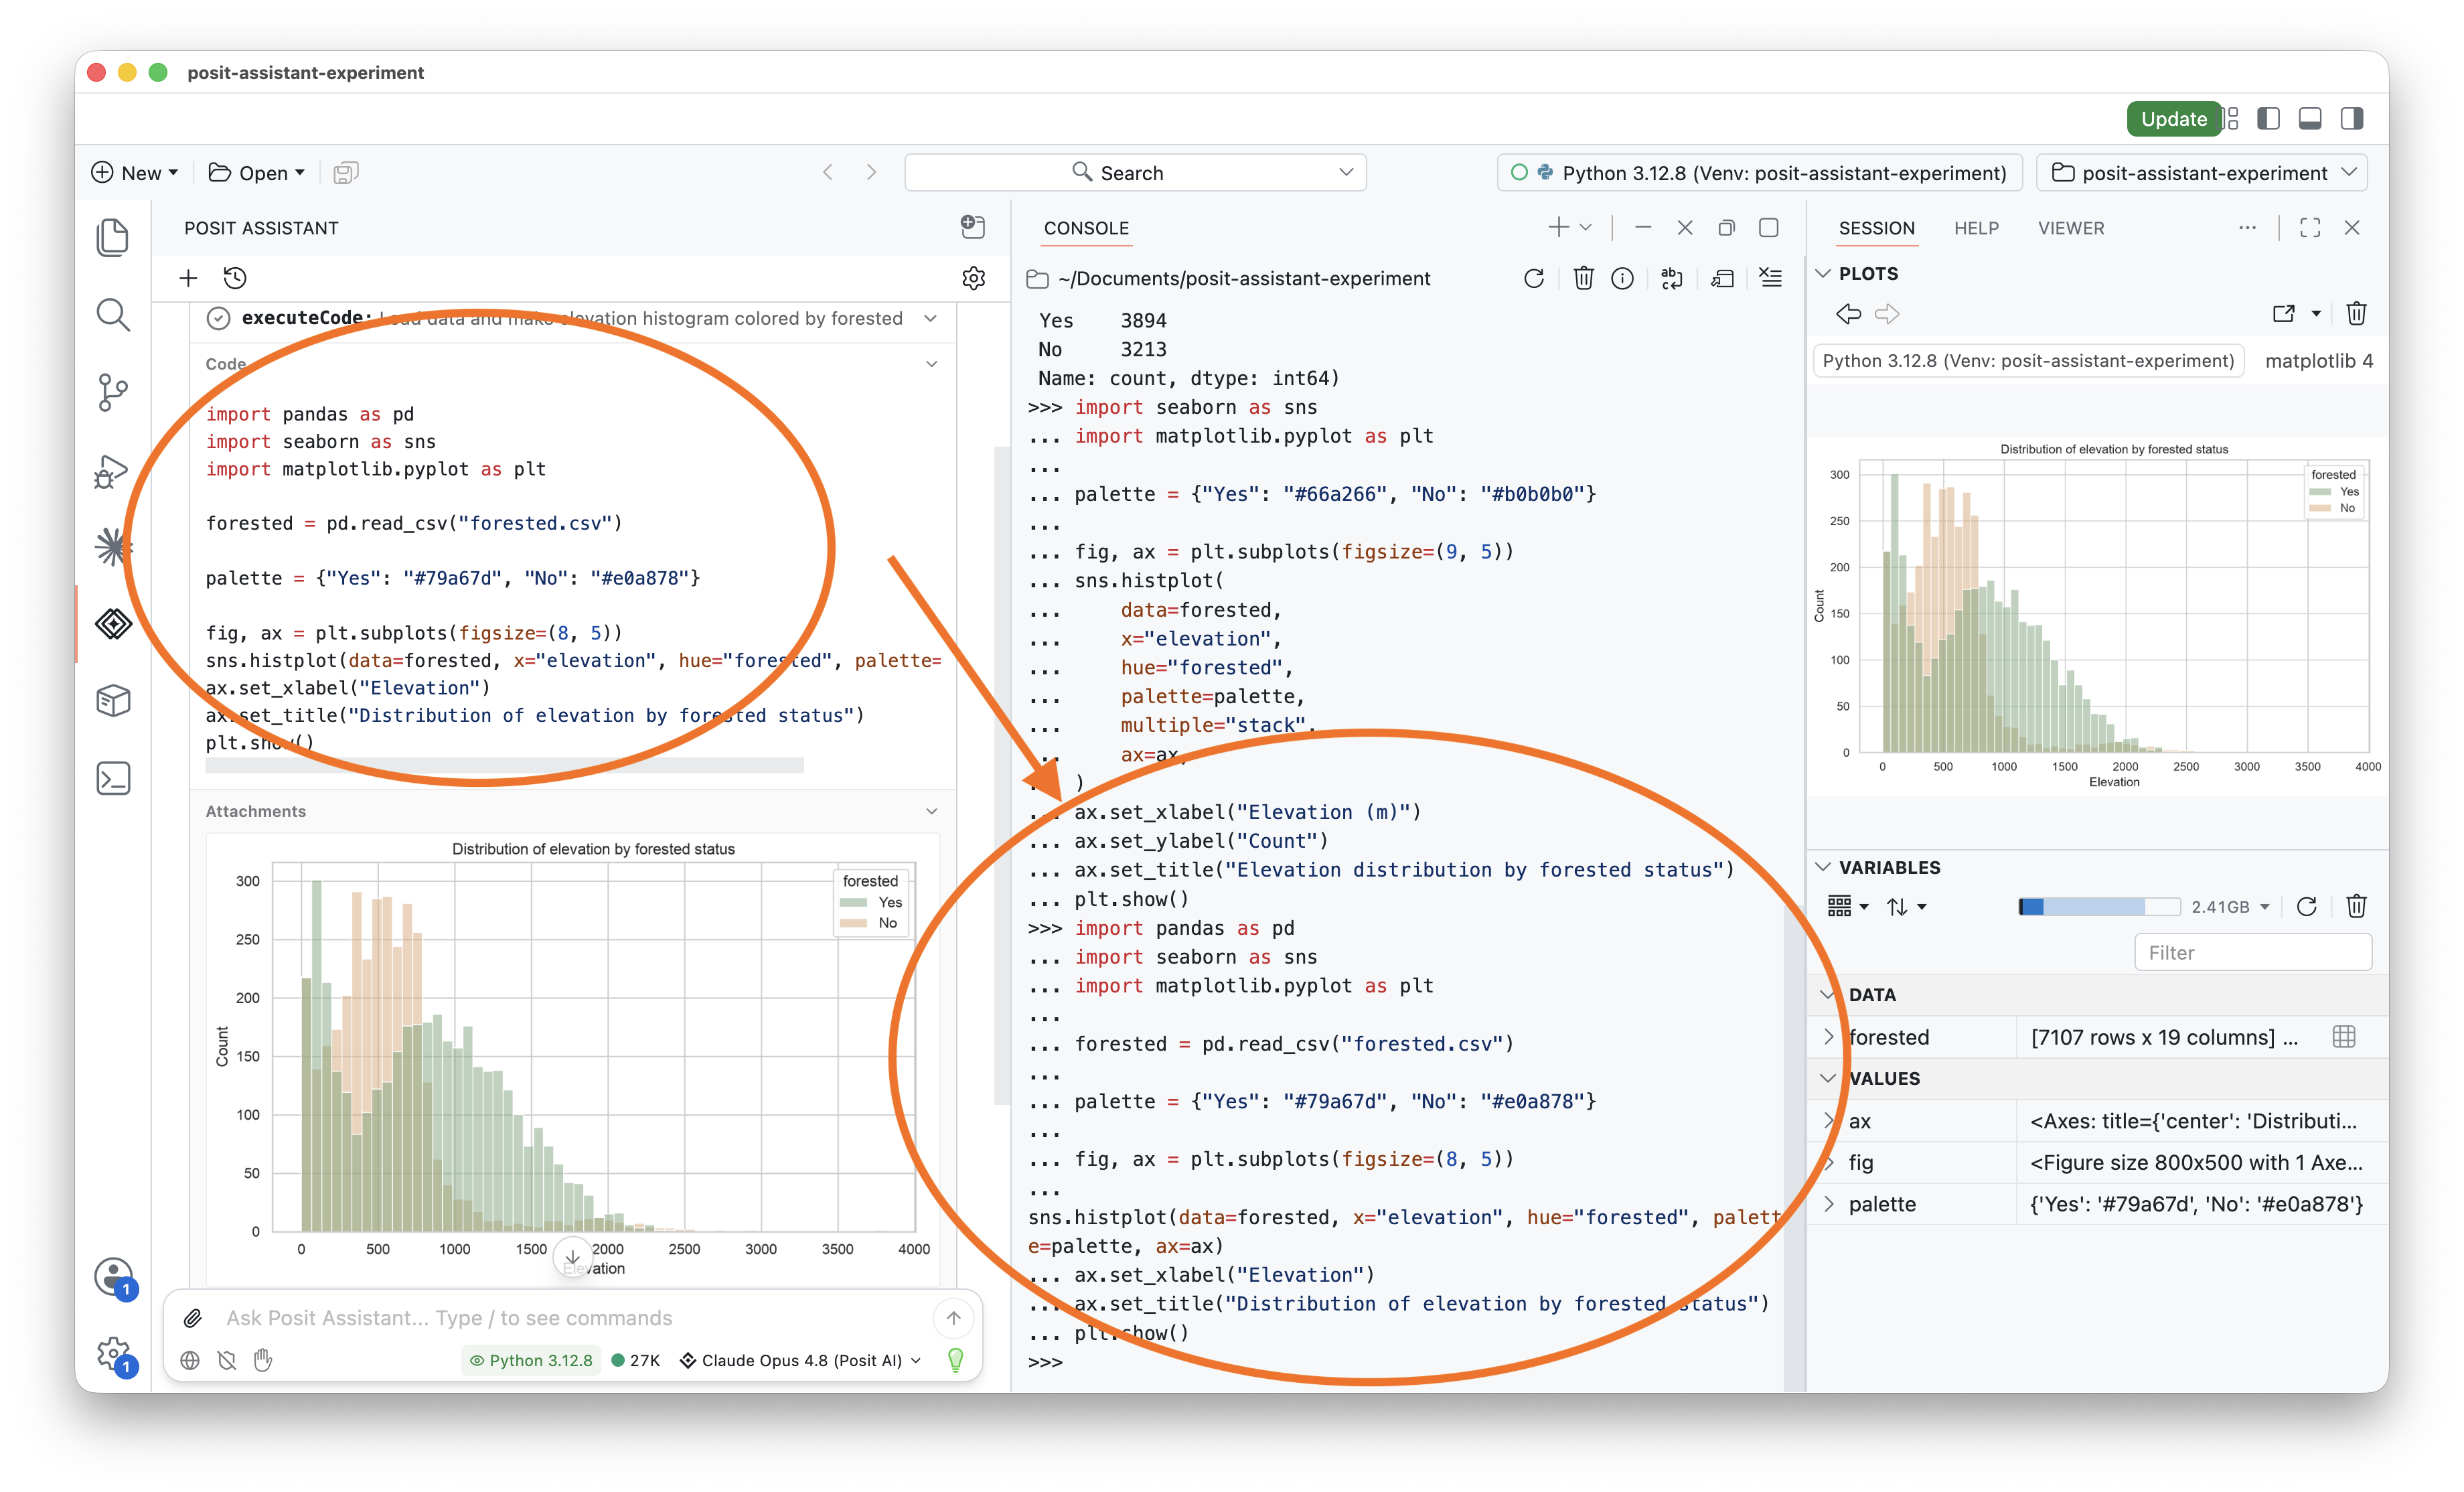Open the posit-assistant-experiment folder dropdown

[x=2203, y=173]
